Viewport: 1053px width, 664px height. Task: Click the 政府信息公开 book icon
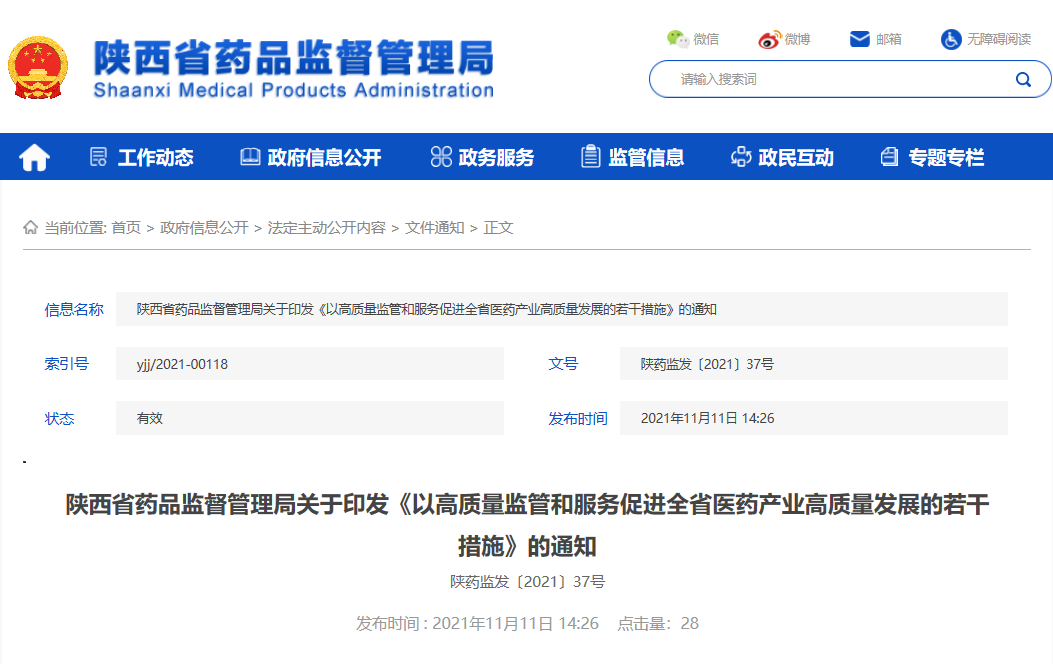pyautogui.click(x=250, y=157)
